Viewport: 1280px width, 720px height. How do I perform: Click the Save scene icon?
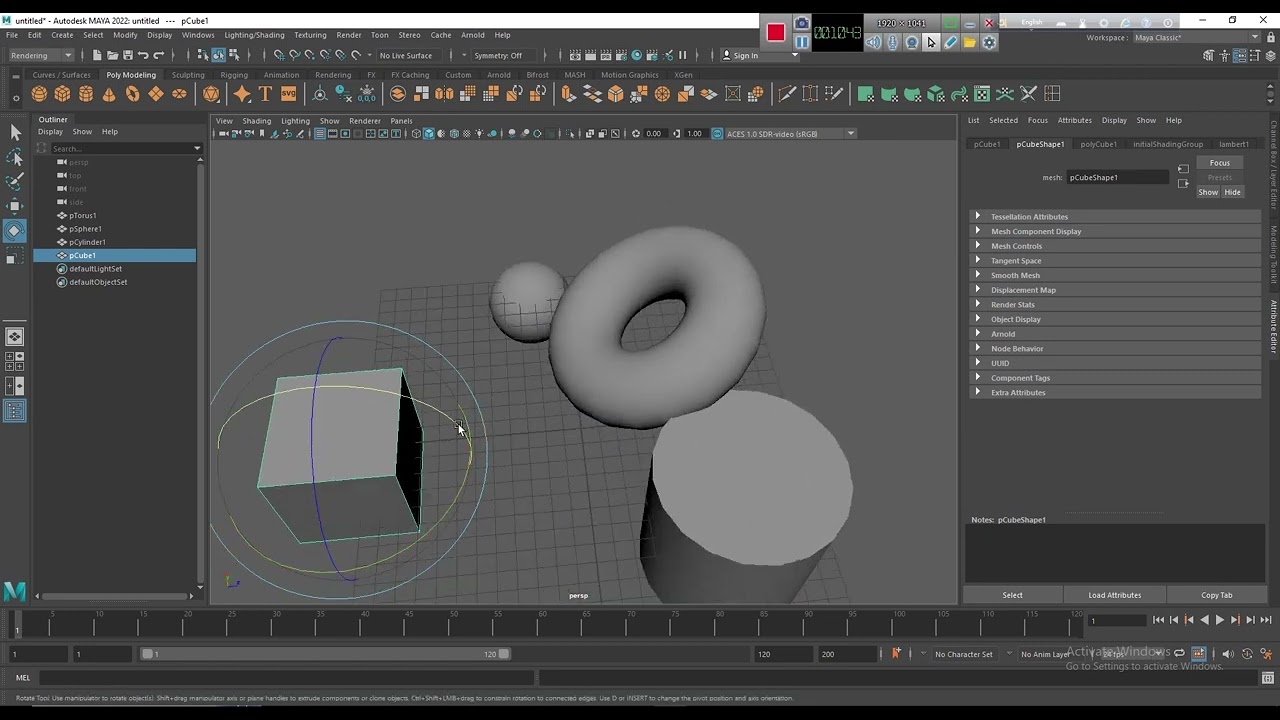tap(128, 55)
